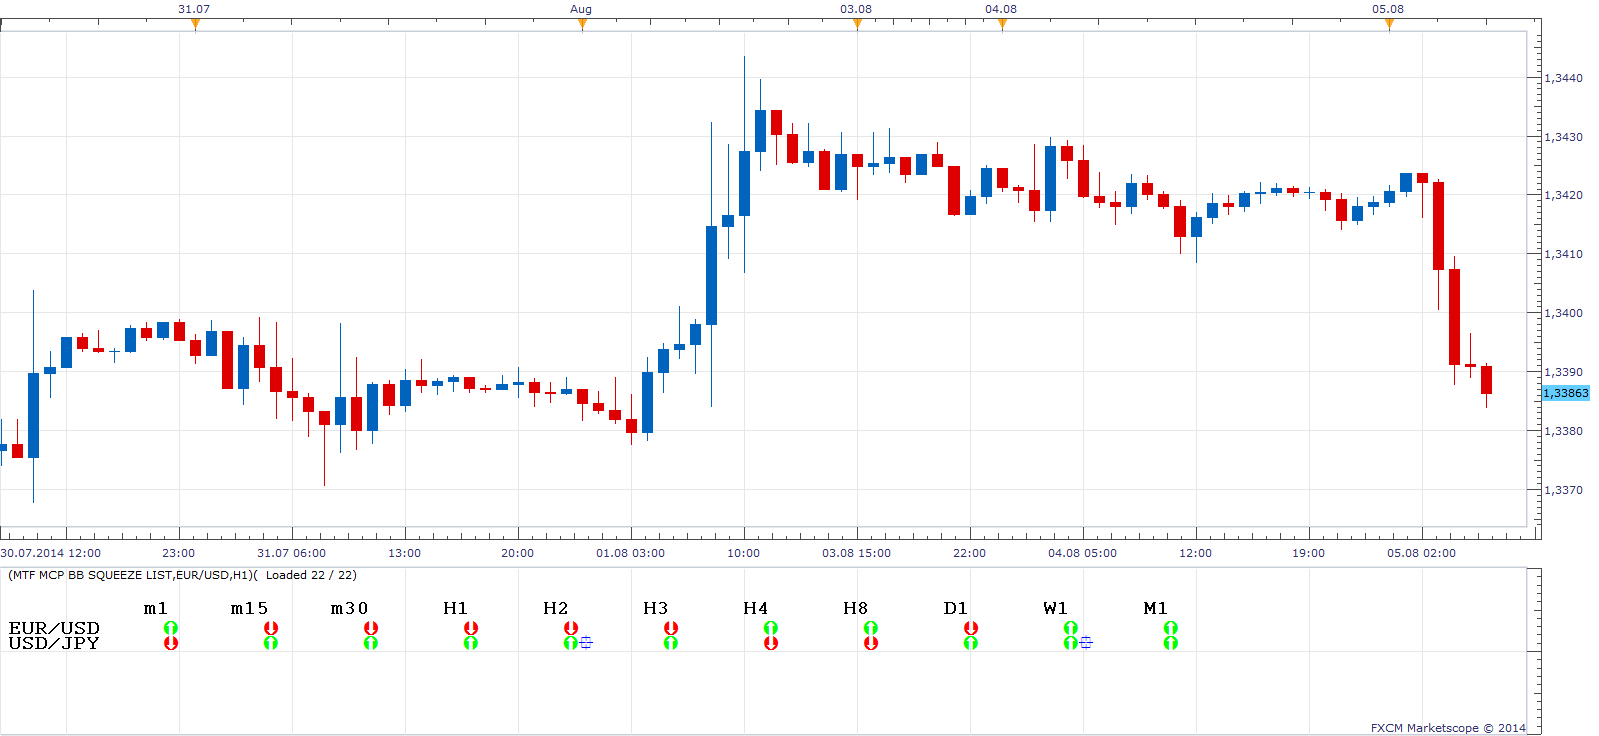Click the 1,3370 price axis label
This screenshot has width=1599, height=736.
[x=1564, y=490]
